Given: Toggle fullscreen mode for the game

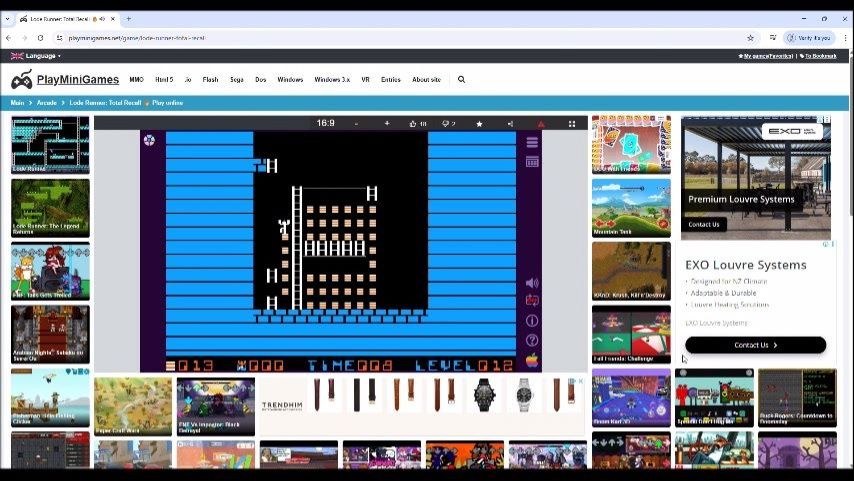Looking at the screenshot, I should 572,124.
